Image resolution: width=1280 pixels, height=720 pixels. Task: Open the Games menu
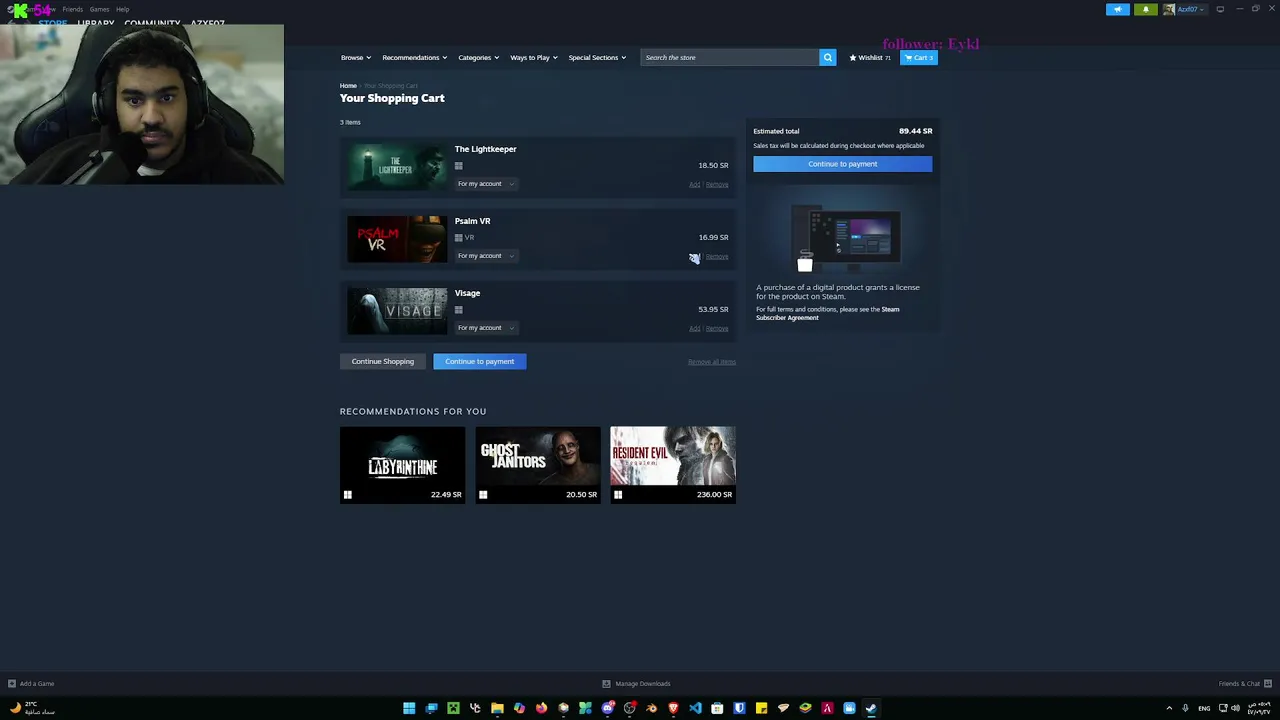pos(99,9)
